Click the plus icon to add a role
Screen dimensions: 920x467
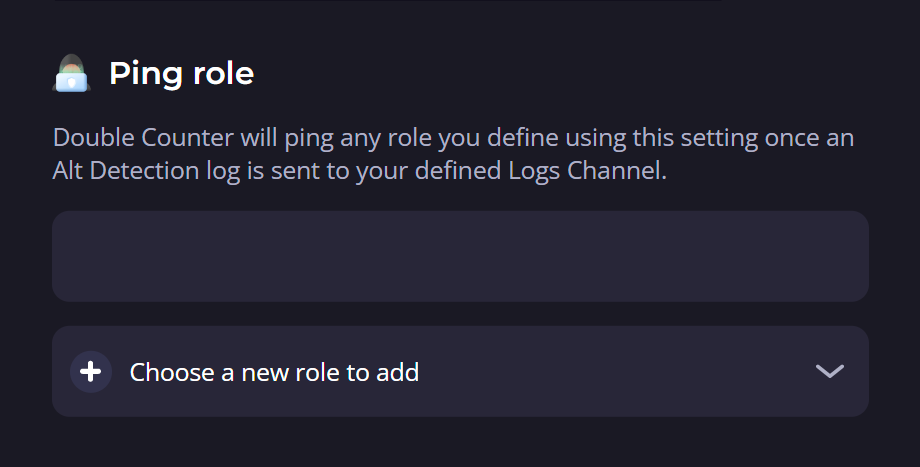coord(90,372)
